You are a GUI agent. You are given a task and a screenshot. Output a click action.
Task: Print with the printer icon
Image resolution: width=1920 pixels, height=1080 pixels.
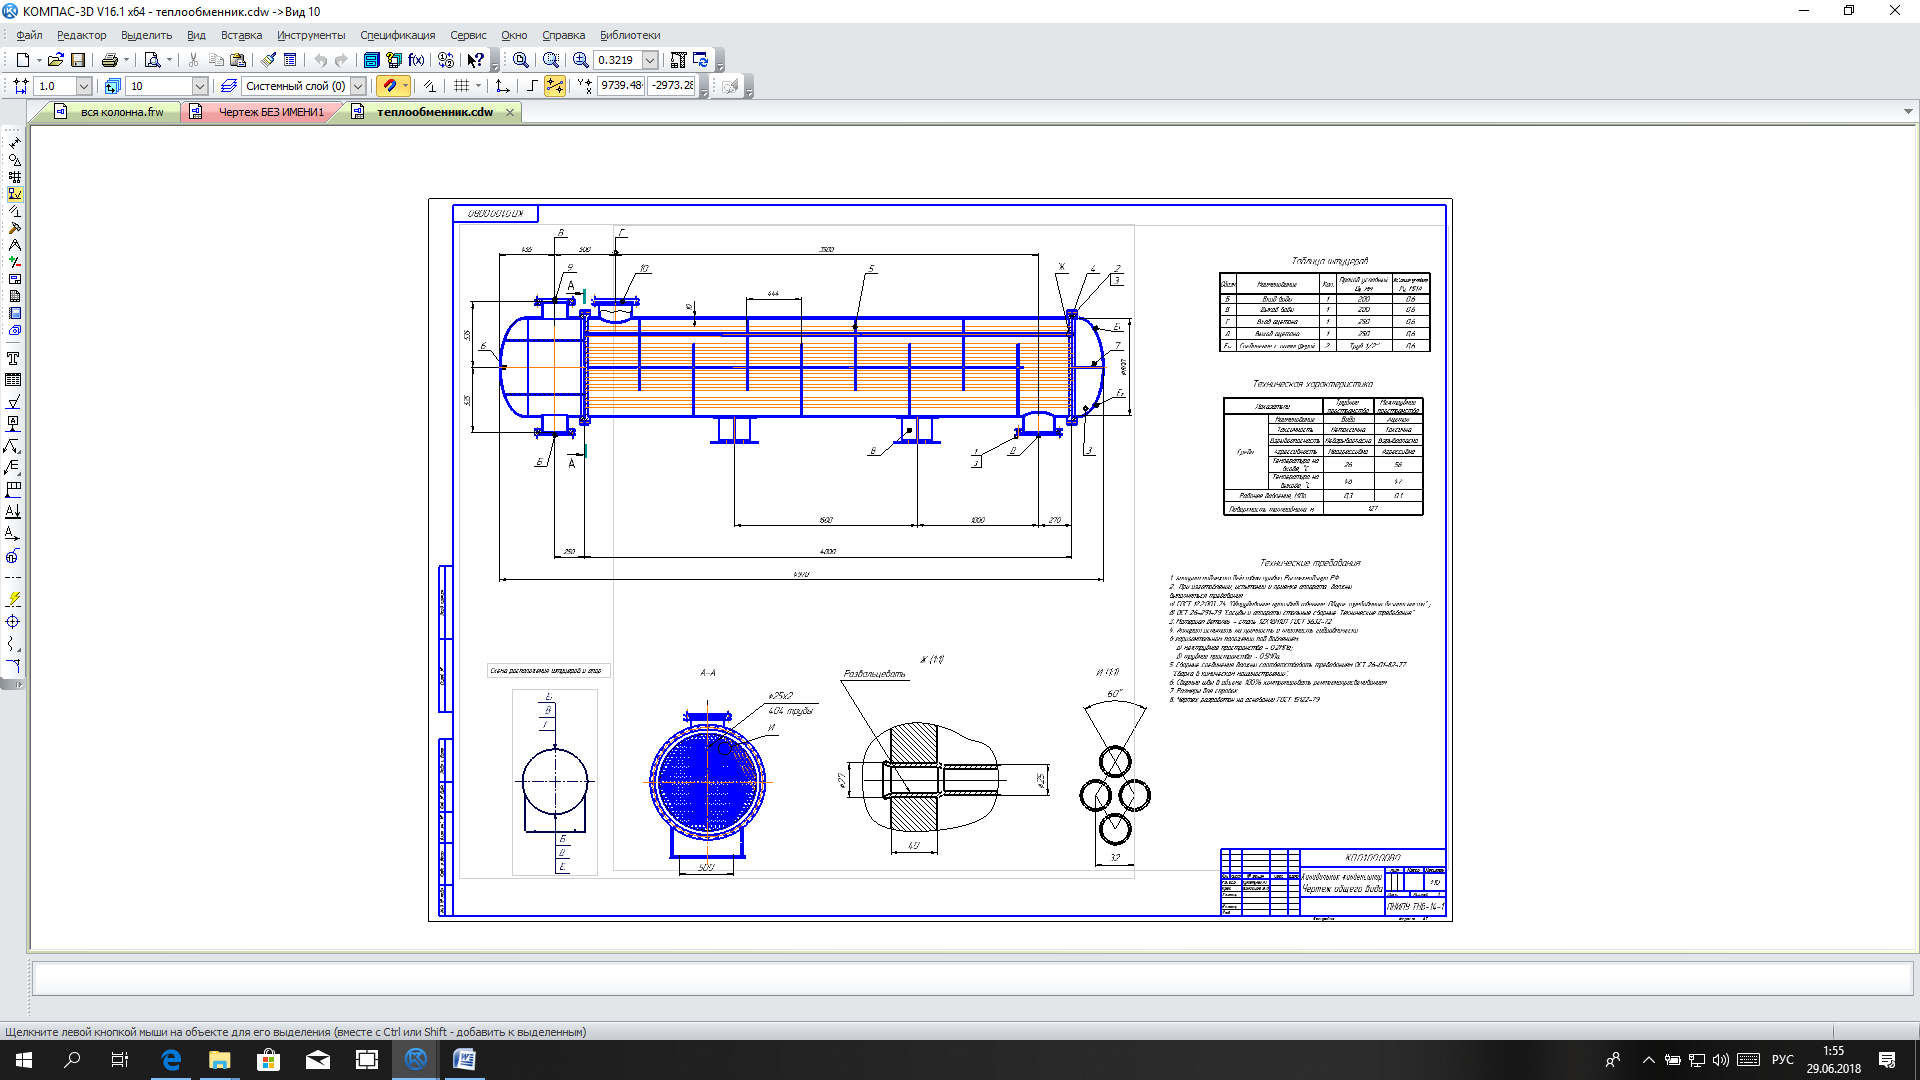click(x=109, y=60)
